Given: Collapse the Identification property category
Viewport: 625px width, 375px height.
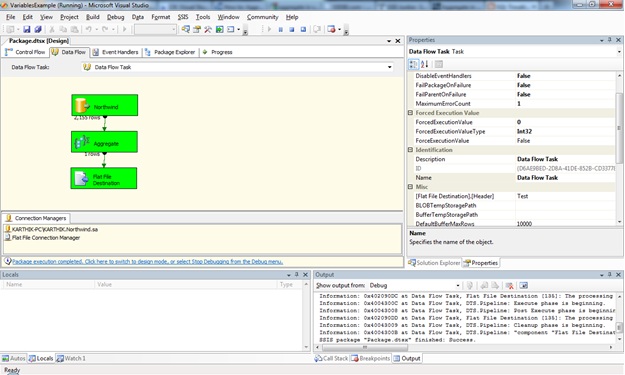Looking at the screenshot, I should [410, 150].
